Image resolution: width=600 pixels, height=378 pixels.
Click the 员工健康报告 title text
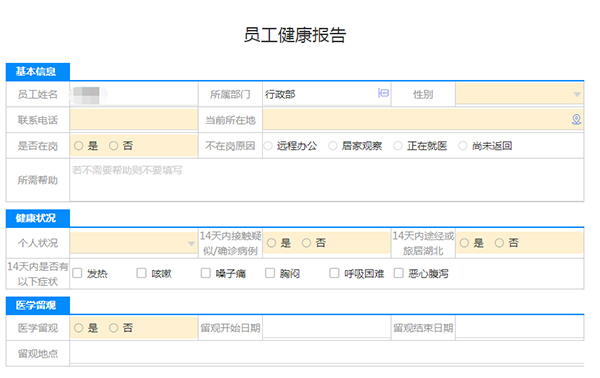(295, 35)
